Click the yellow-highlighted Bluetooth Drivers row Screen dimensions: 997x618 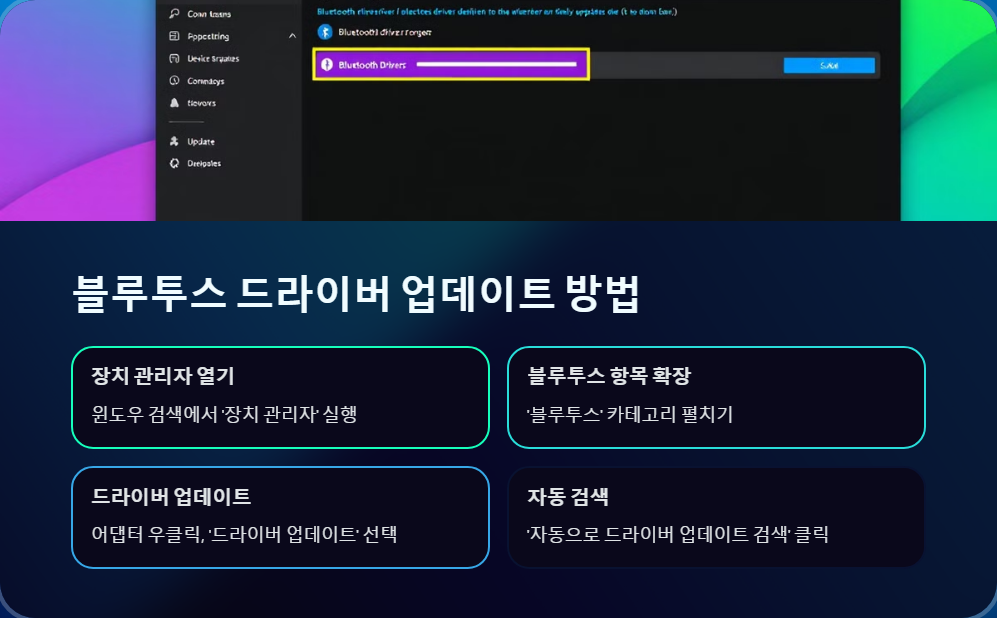click(x=450, y=63)
